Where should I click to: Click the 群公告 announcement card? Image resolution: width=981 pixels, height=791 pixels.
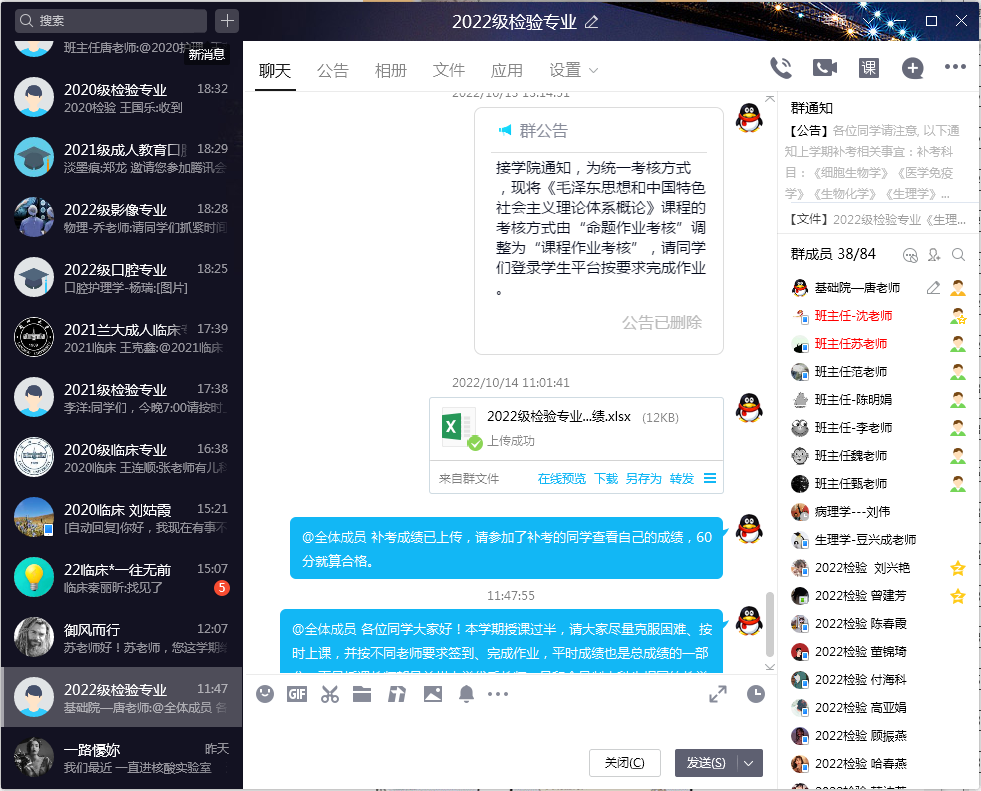tap(599, 231)
